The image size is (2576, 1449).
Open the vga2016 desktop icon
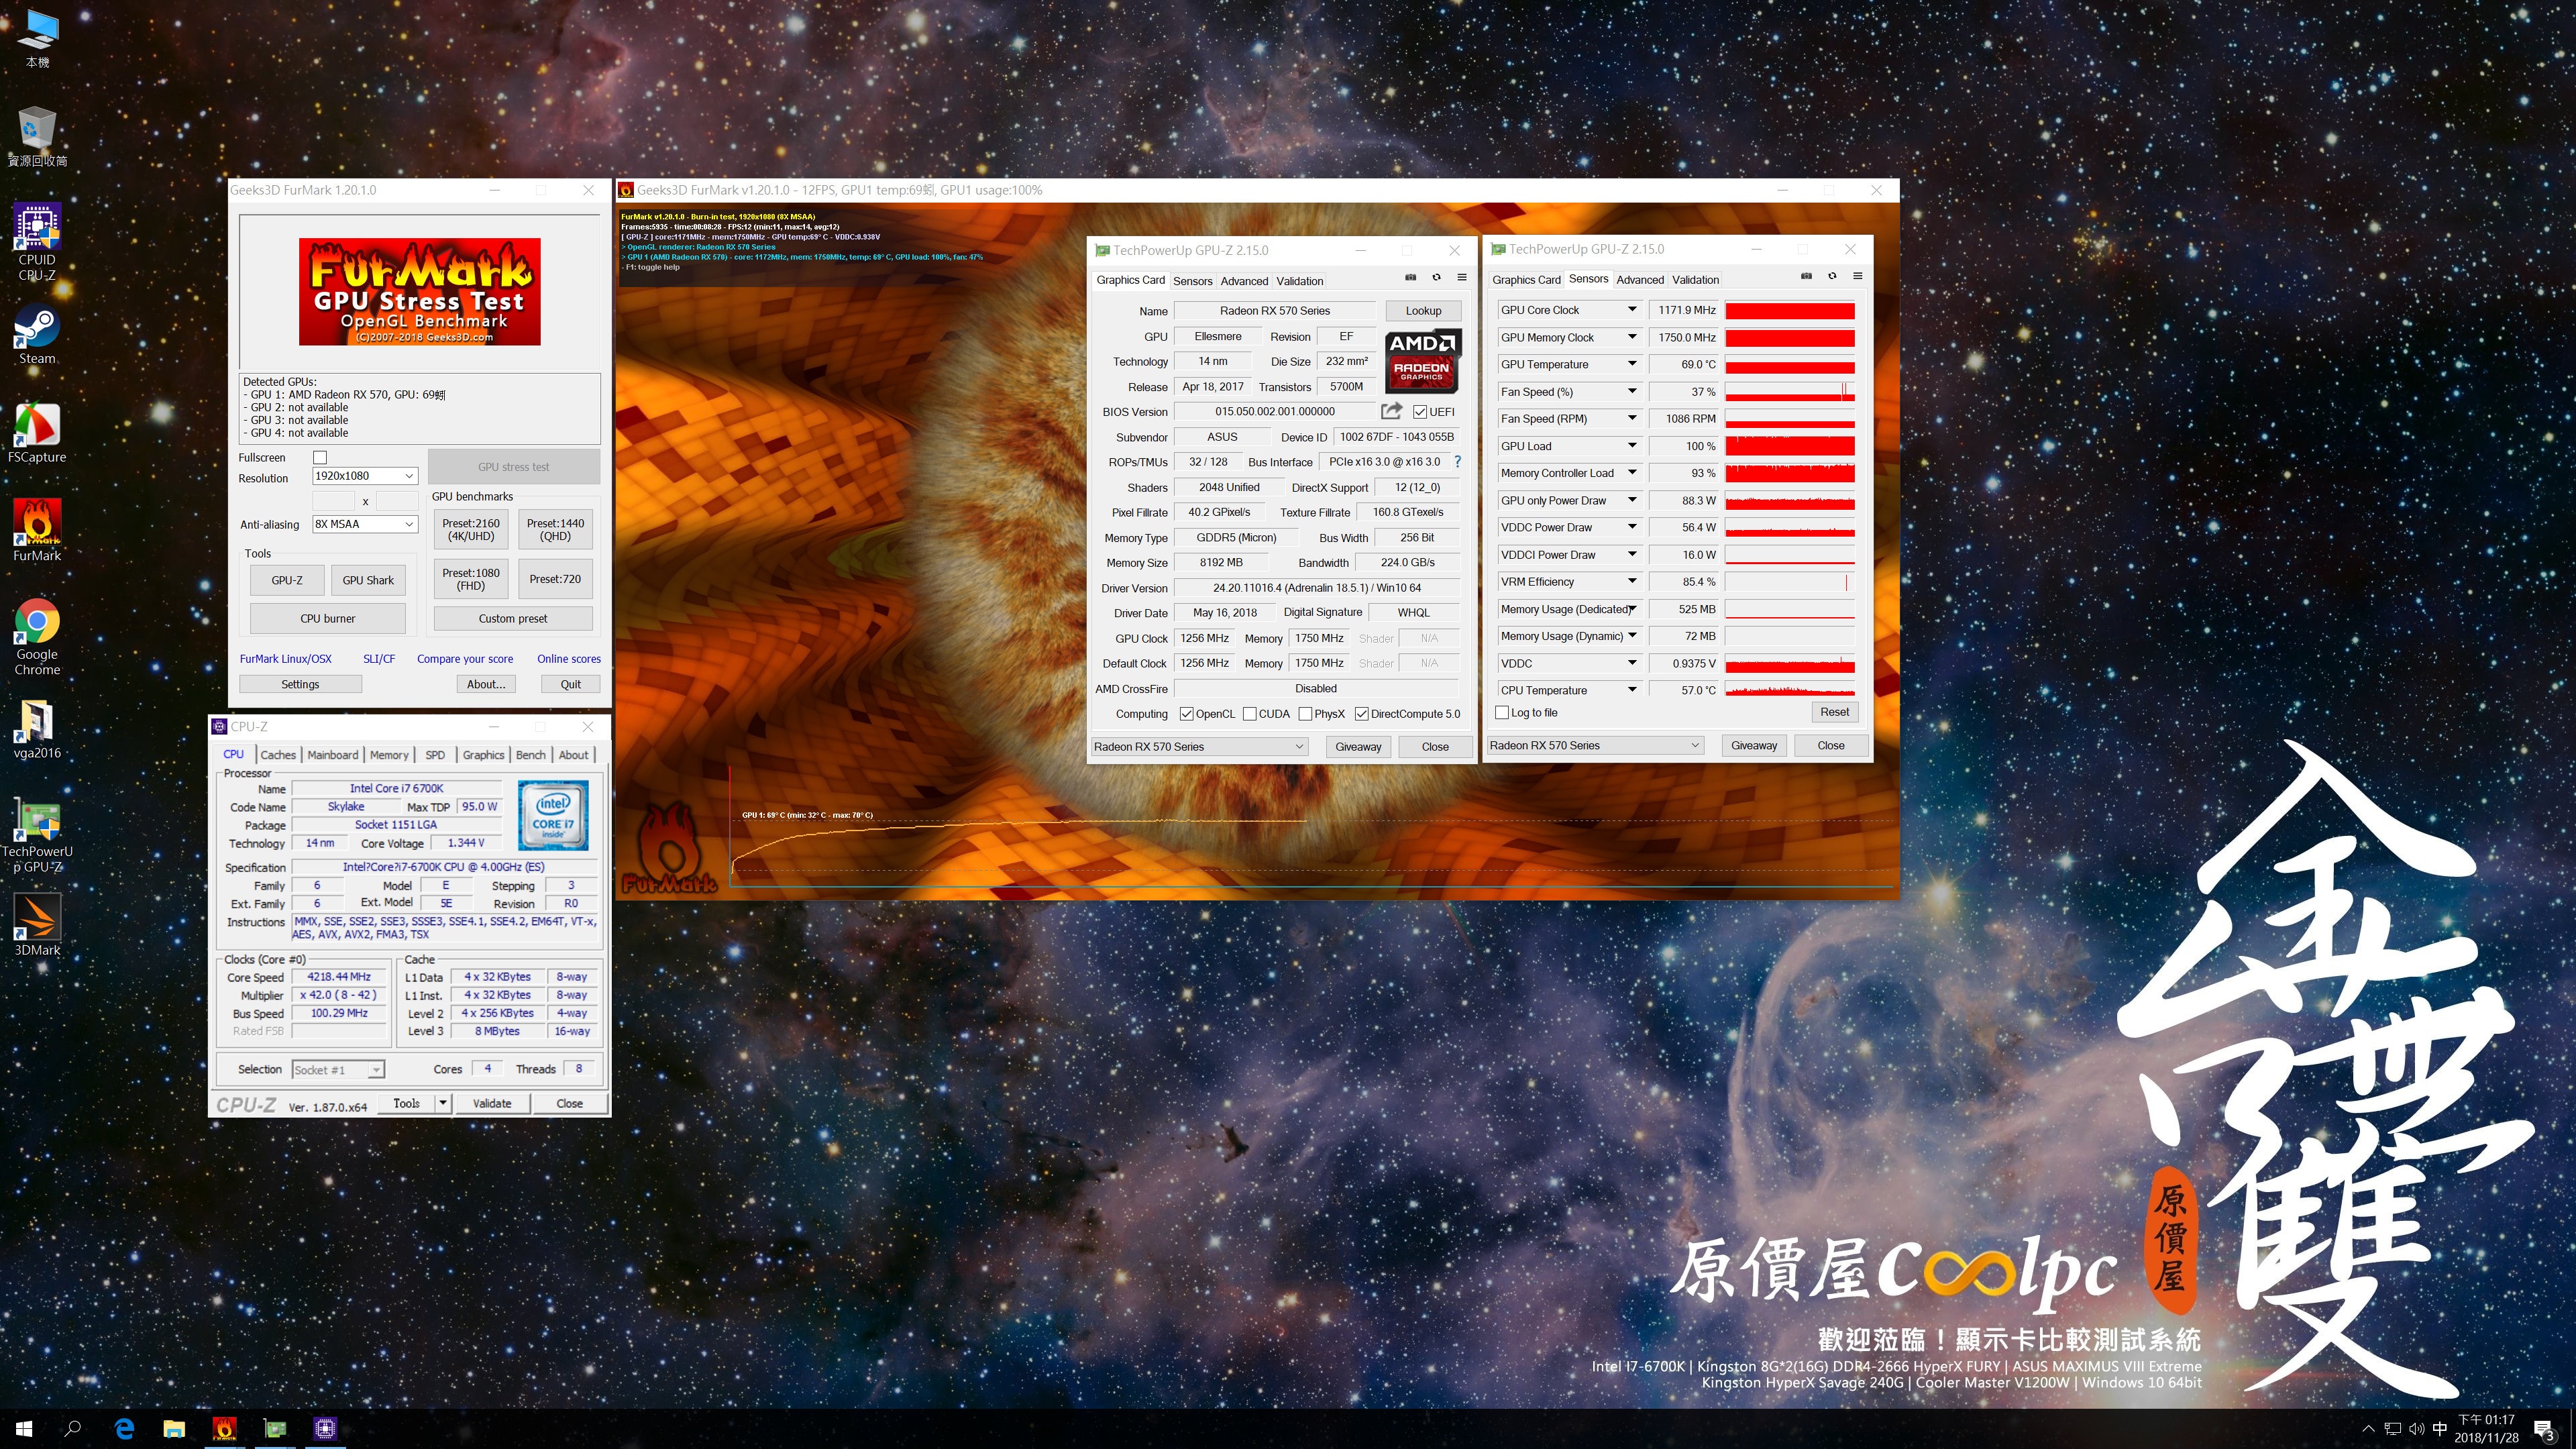coord(37,730)
